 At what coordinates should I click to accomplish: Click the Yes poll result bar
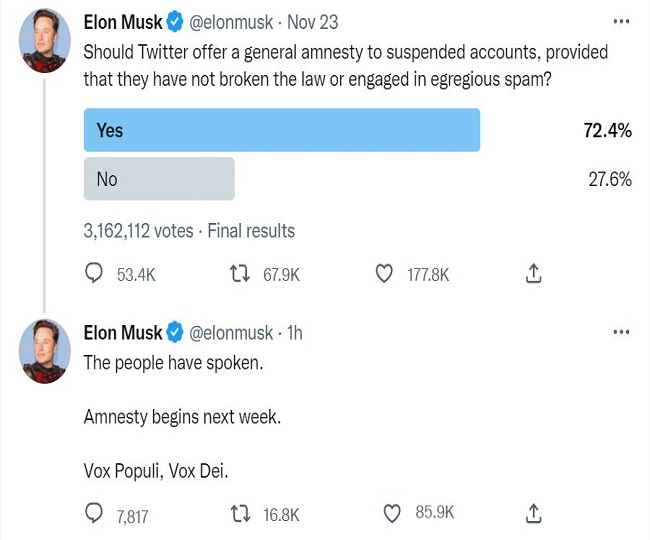[x=281, y=130]
